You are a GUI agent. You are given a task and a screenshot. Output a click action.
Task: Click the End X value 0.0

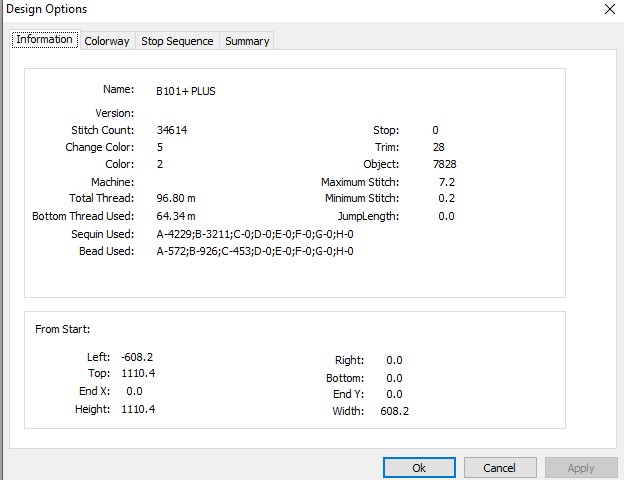point(135,391)
